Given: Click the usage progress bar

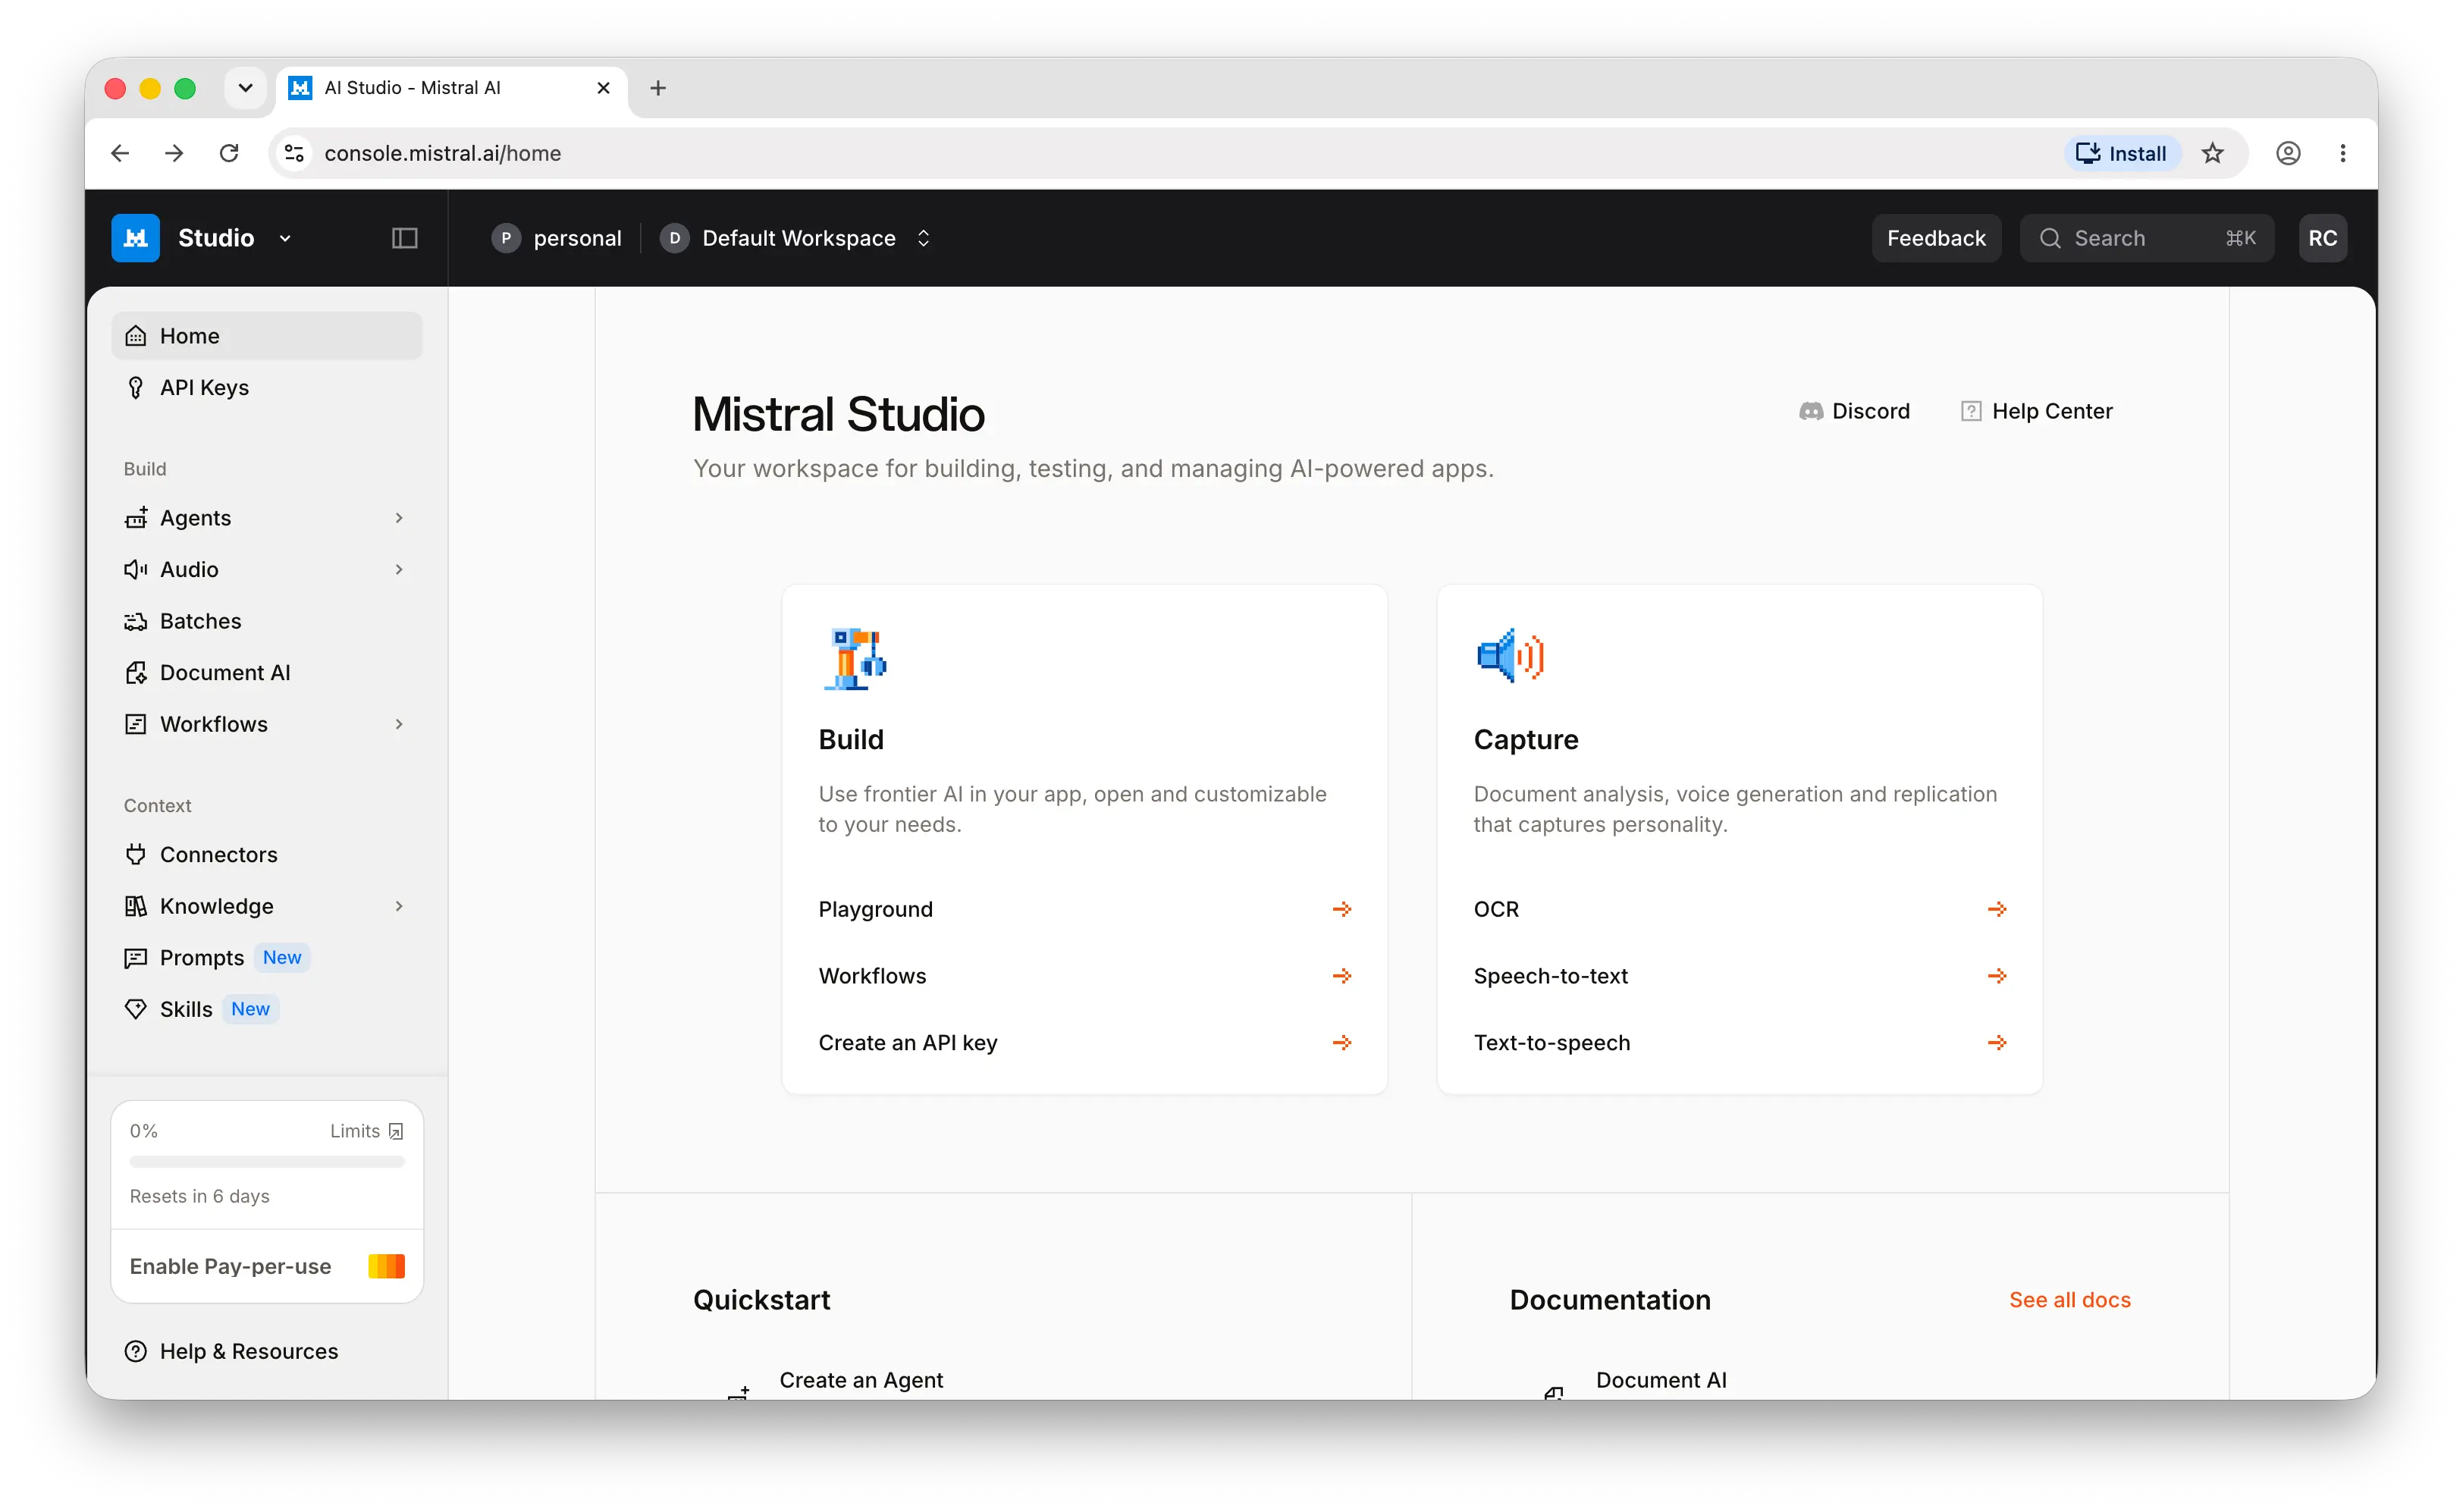Looking at the screenshot, I should [267, 1162].
